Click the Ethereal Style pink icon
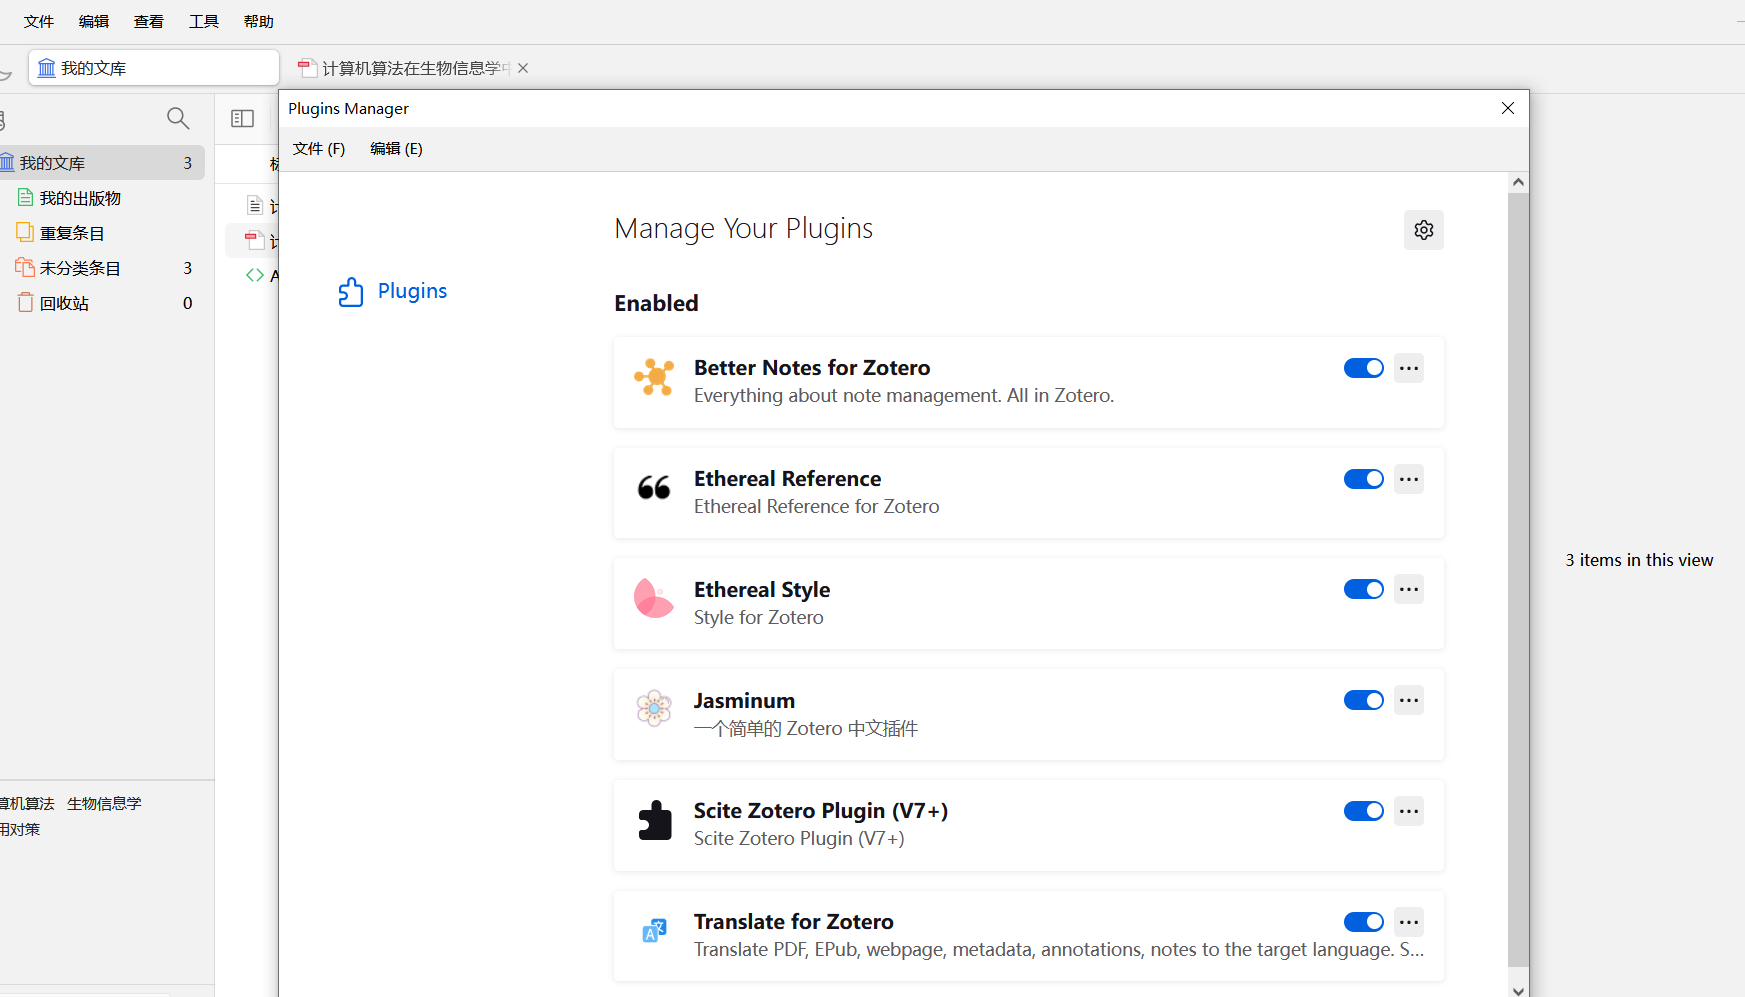Viewport: 1745px width, 997px height. click(x=654, y=598)
